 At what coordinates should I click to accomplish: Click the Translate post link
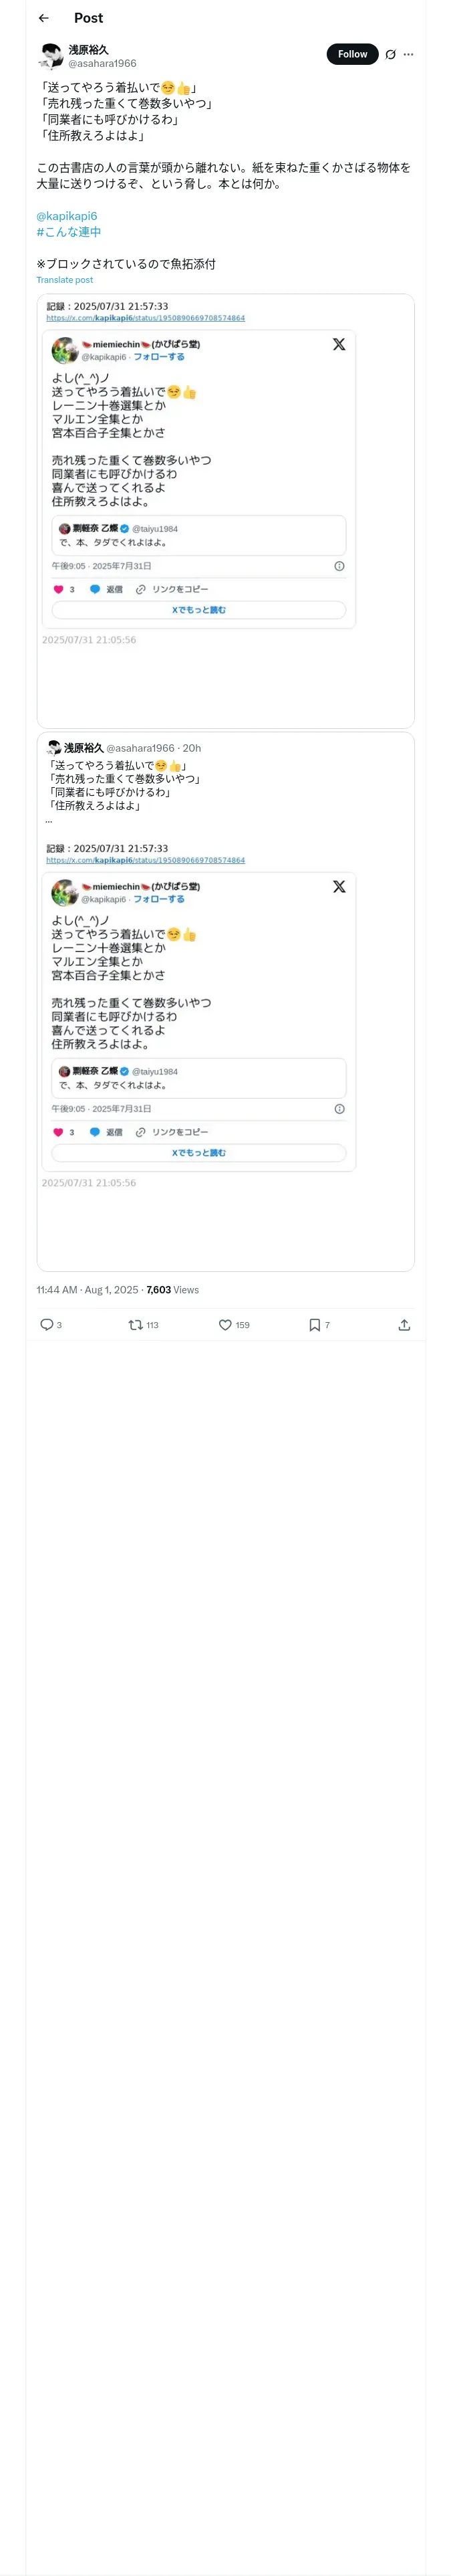tap(64, 280)
